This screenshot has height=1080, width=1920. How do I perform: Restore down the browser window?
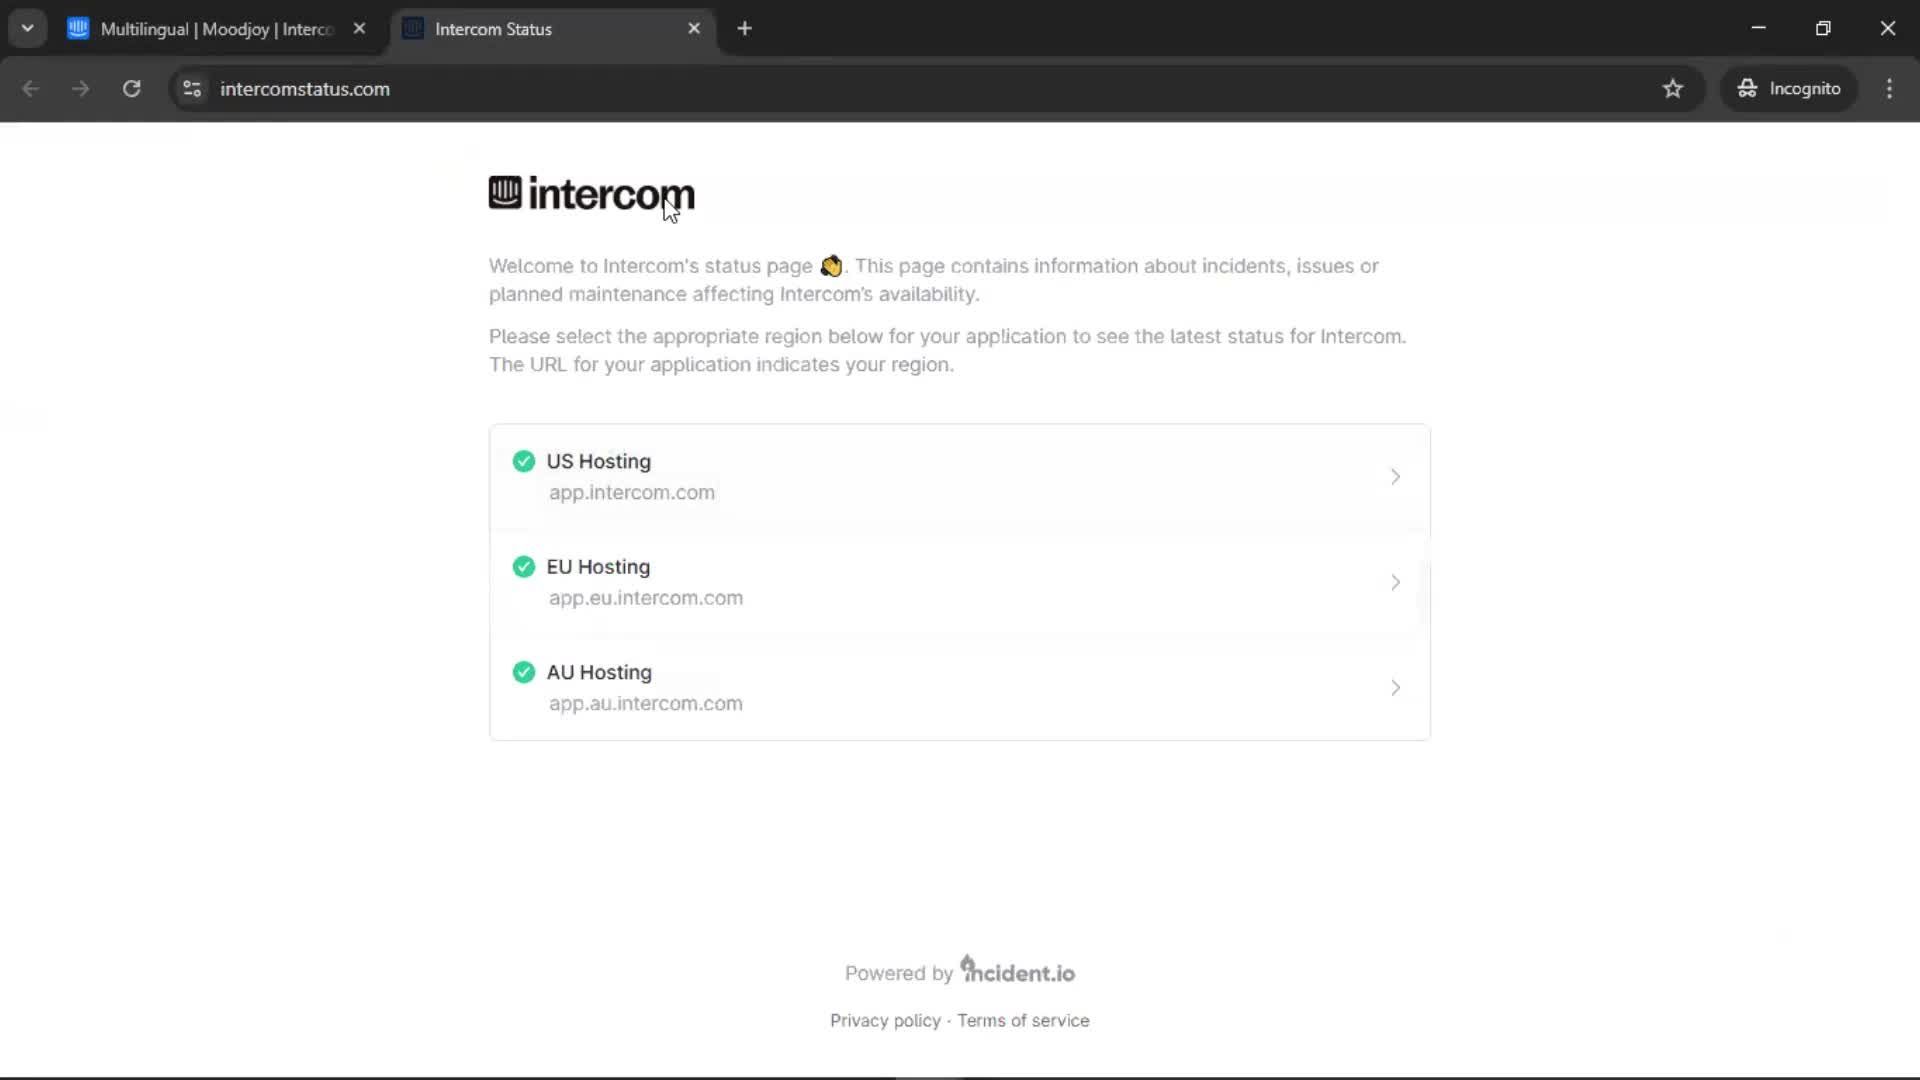[1823, 28]
